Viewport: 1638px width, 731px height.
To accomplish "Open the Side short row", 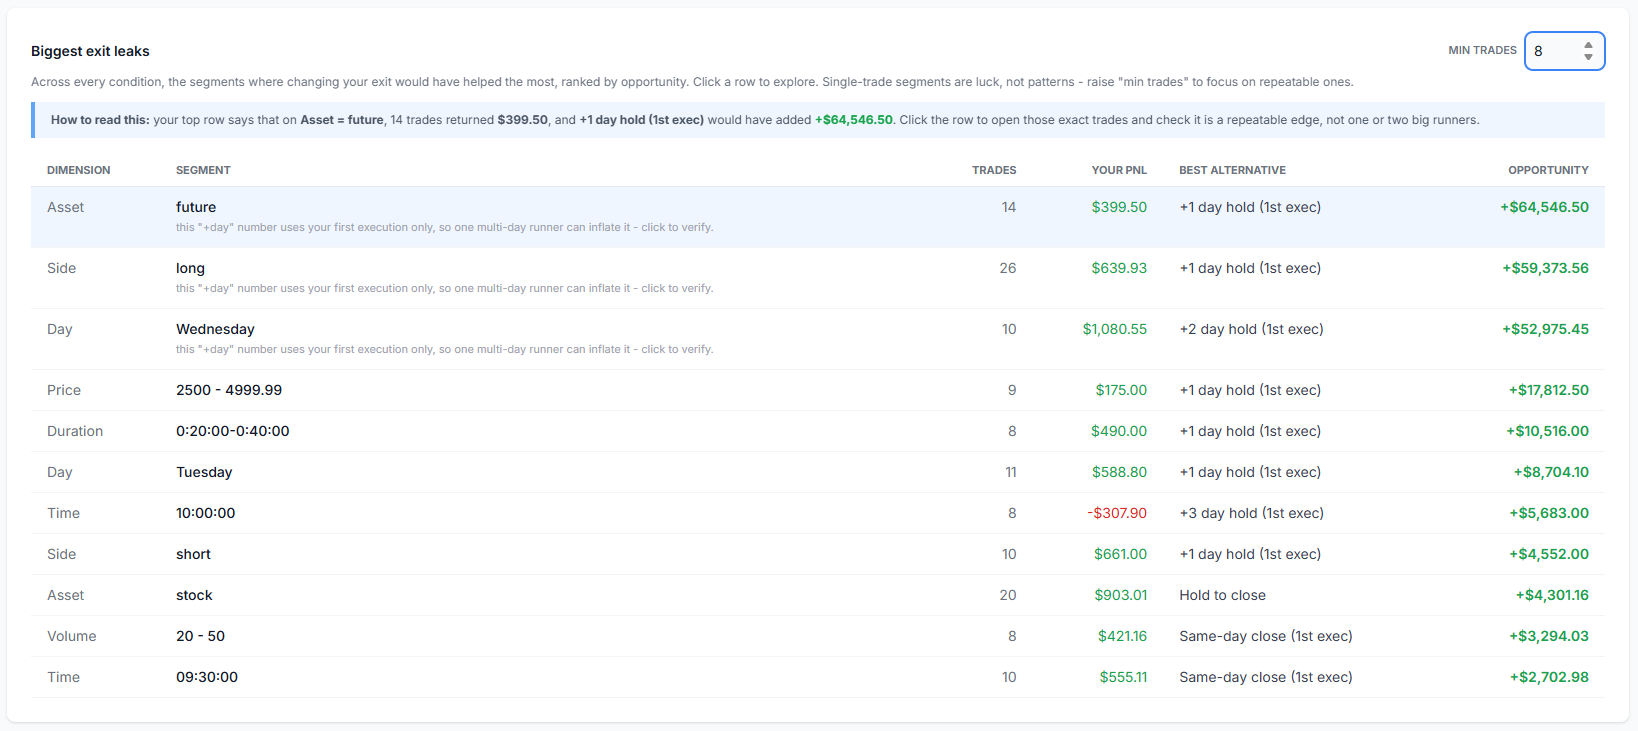I will click(x=818, y=554).
